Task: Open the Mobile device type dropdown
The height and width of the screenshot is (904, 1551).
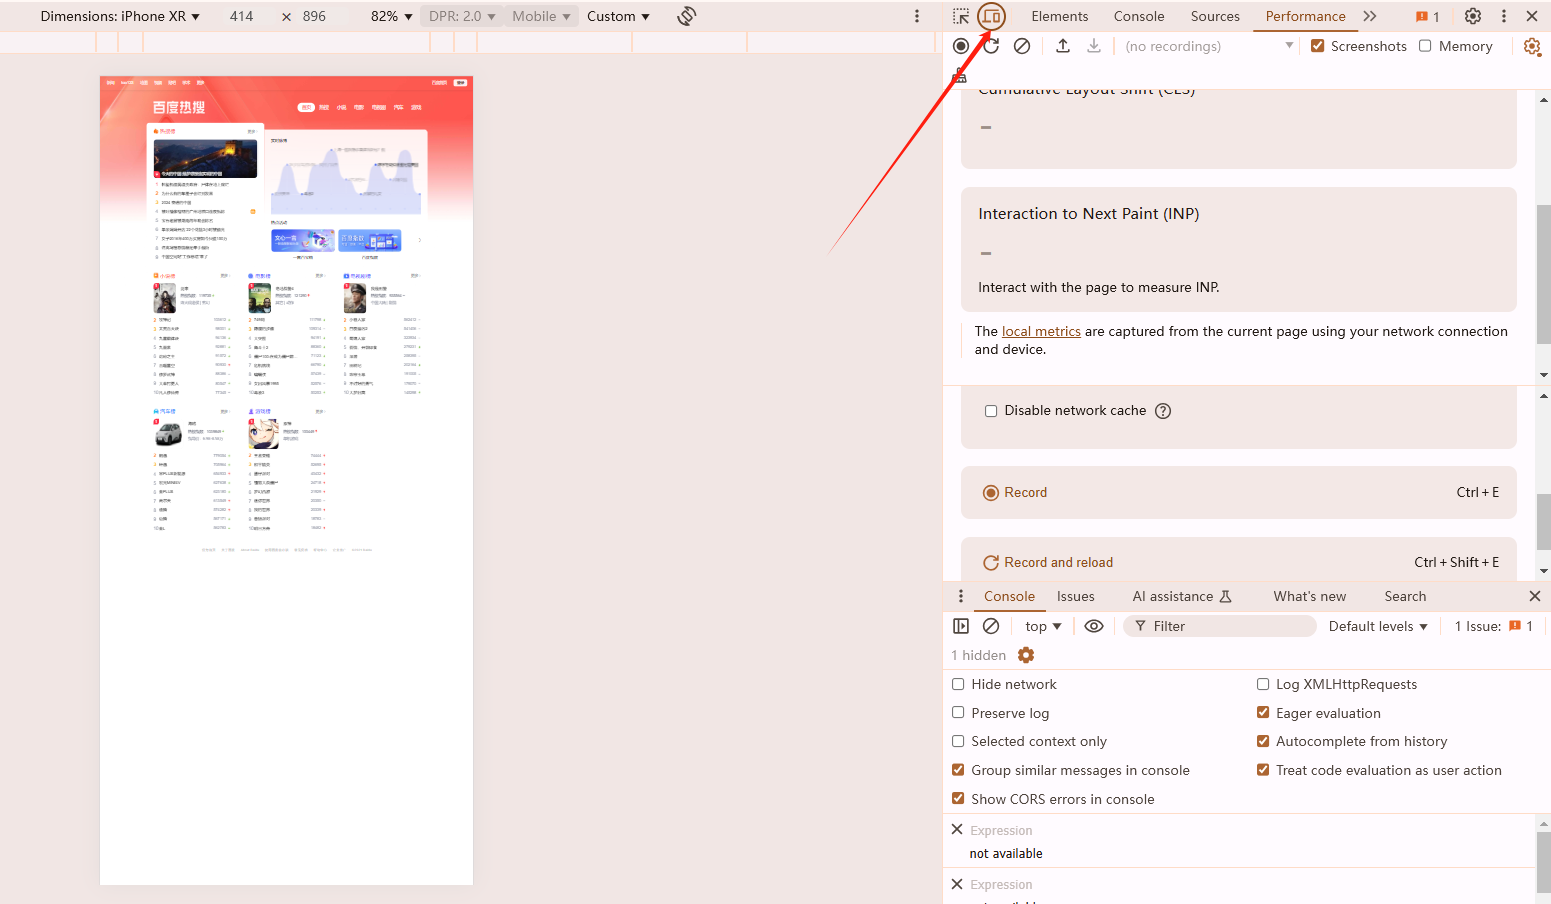Action: 541,16
